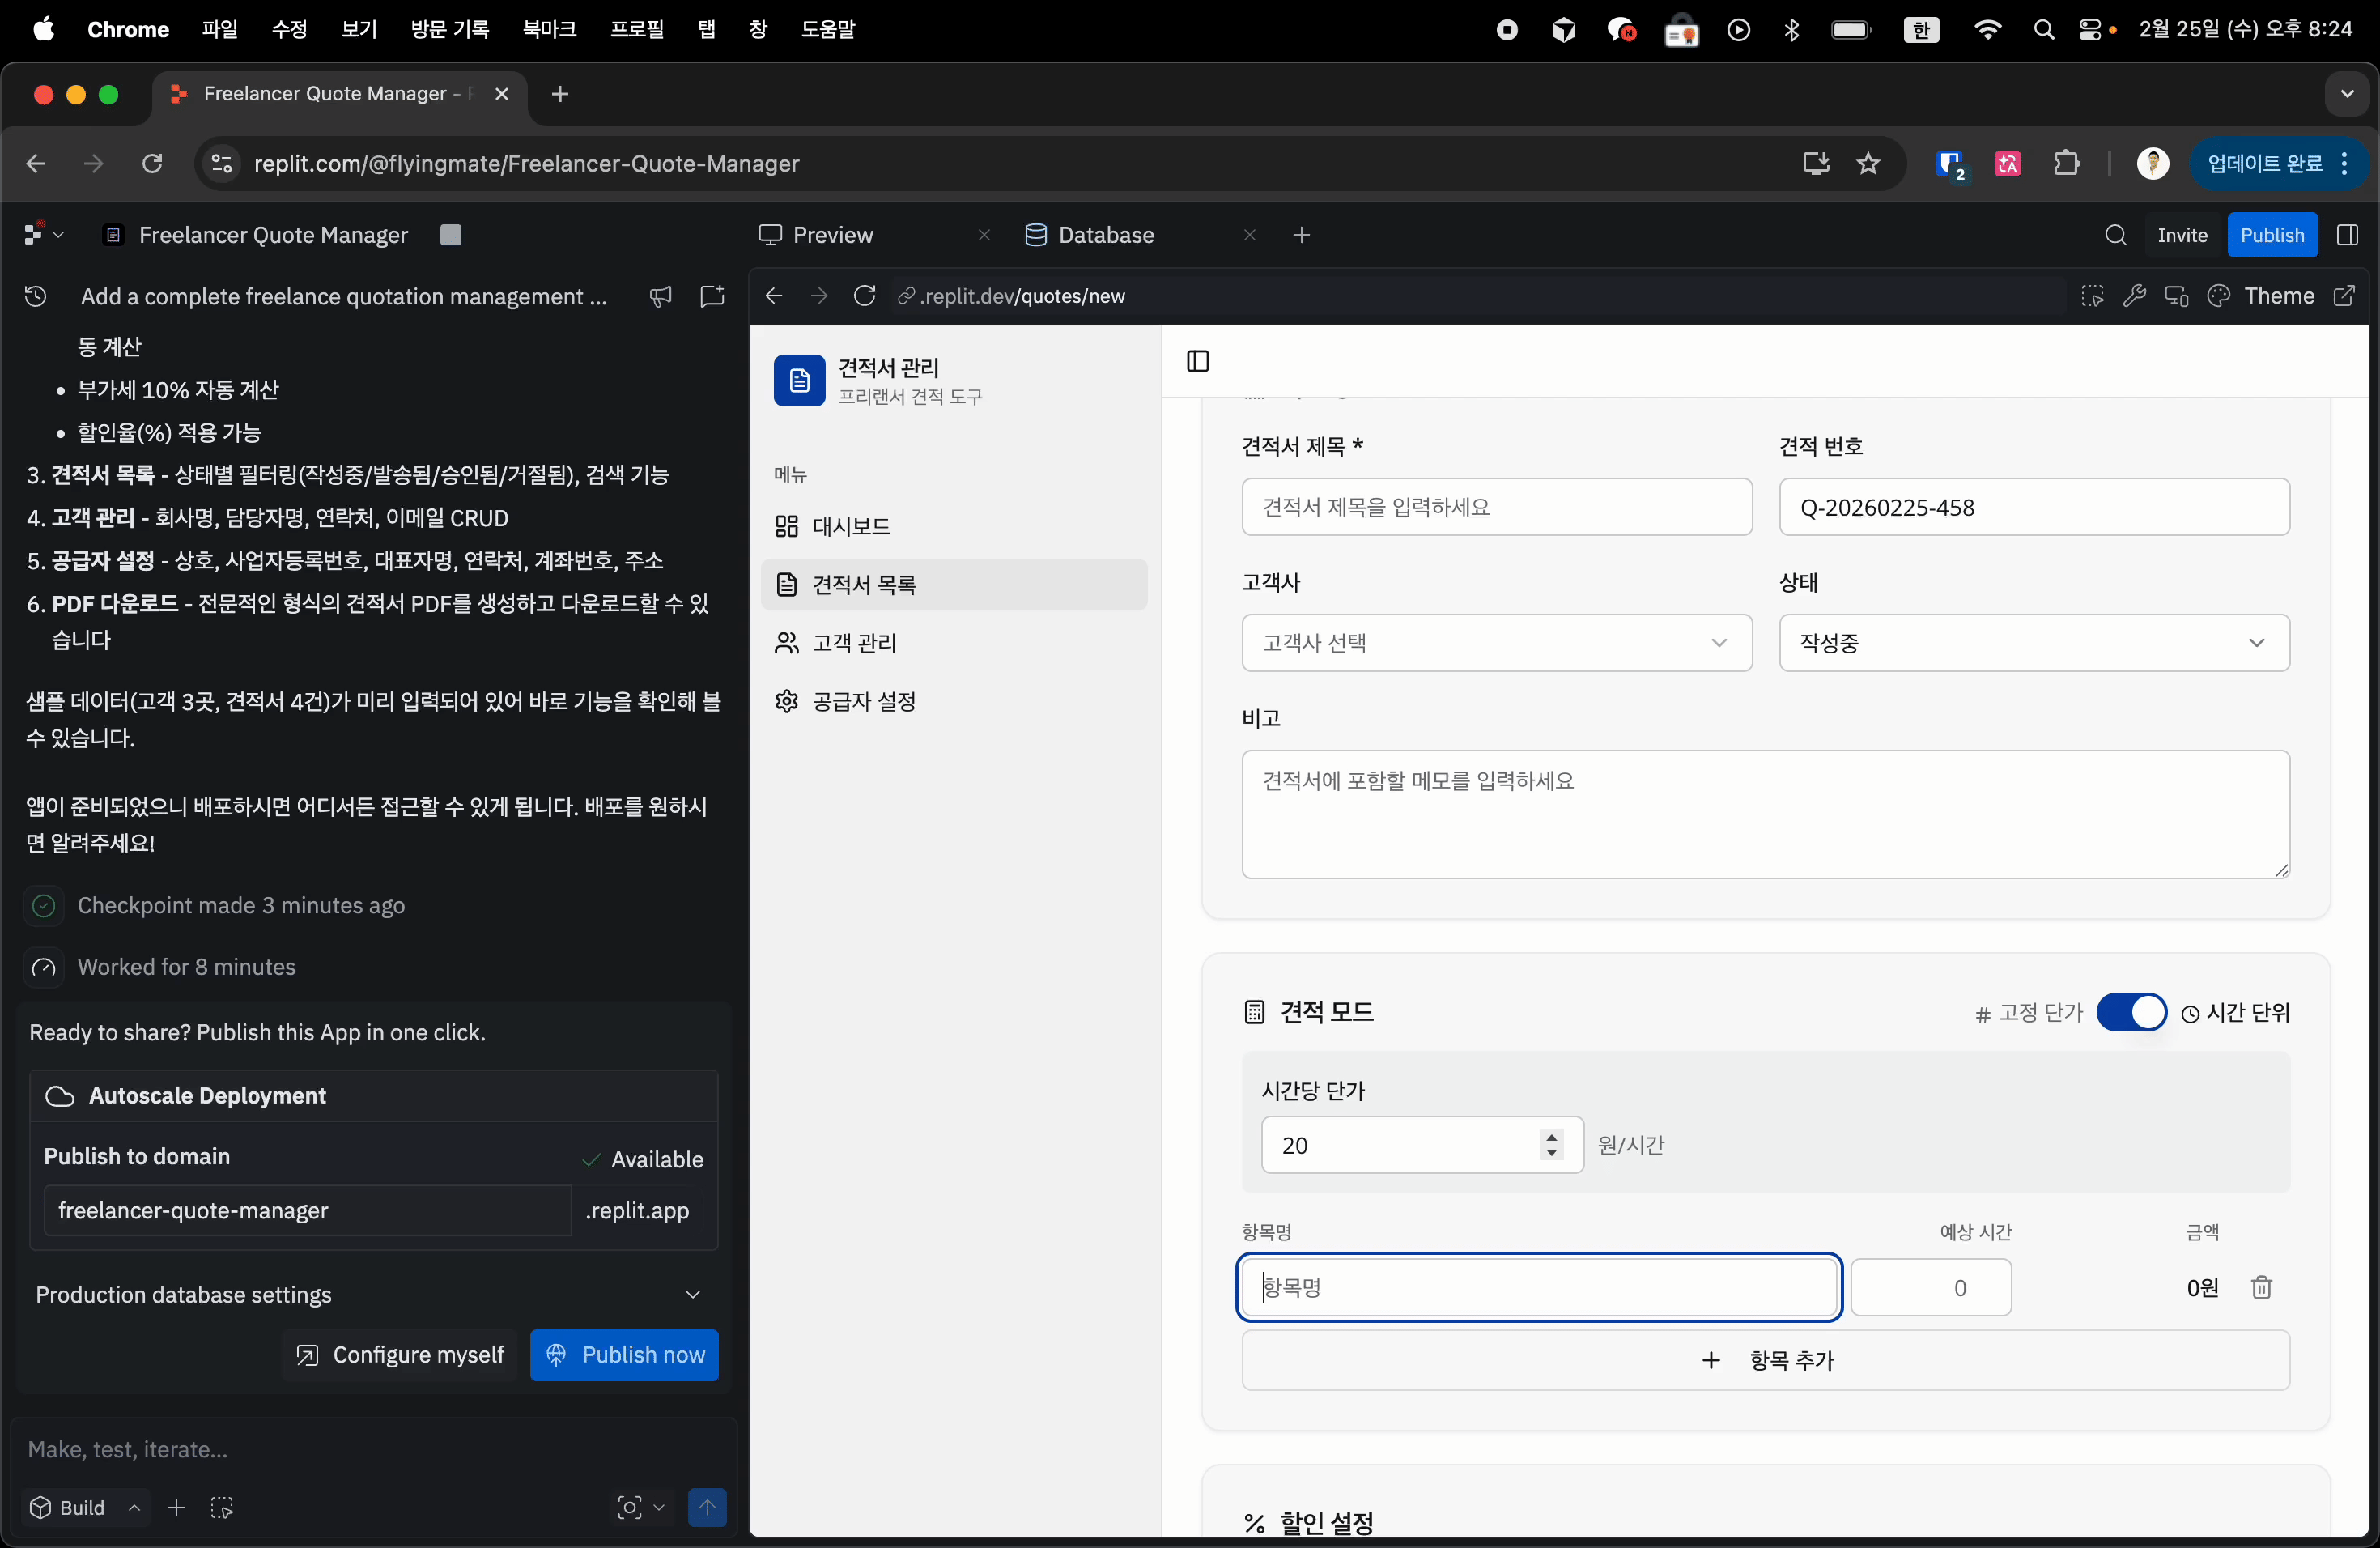Expand Production database settings
2380x1548 pixels.
coord(368,1295)
